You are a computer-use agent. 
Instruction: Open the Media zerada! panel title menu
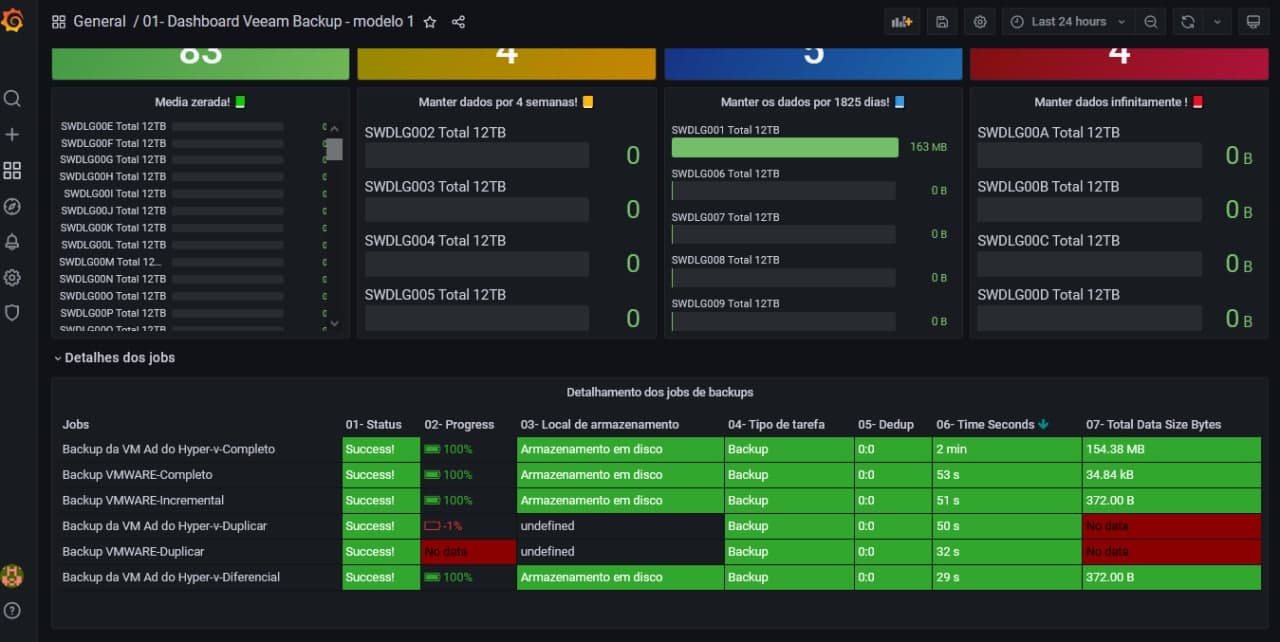click(199, 102)
